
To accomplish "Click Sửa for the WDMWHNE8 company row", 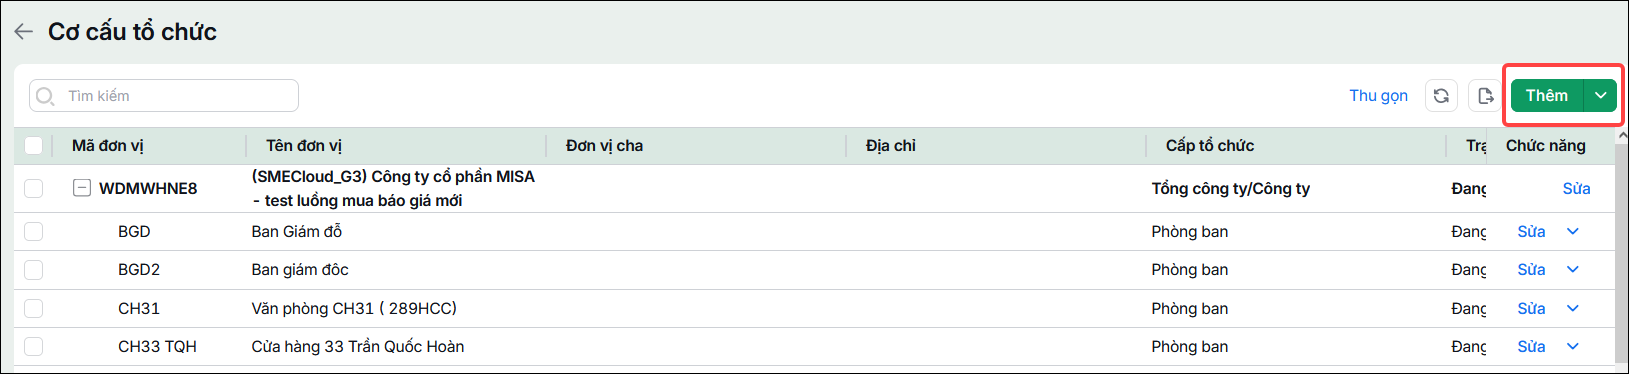I will pos(1576,188).
